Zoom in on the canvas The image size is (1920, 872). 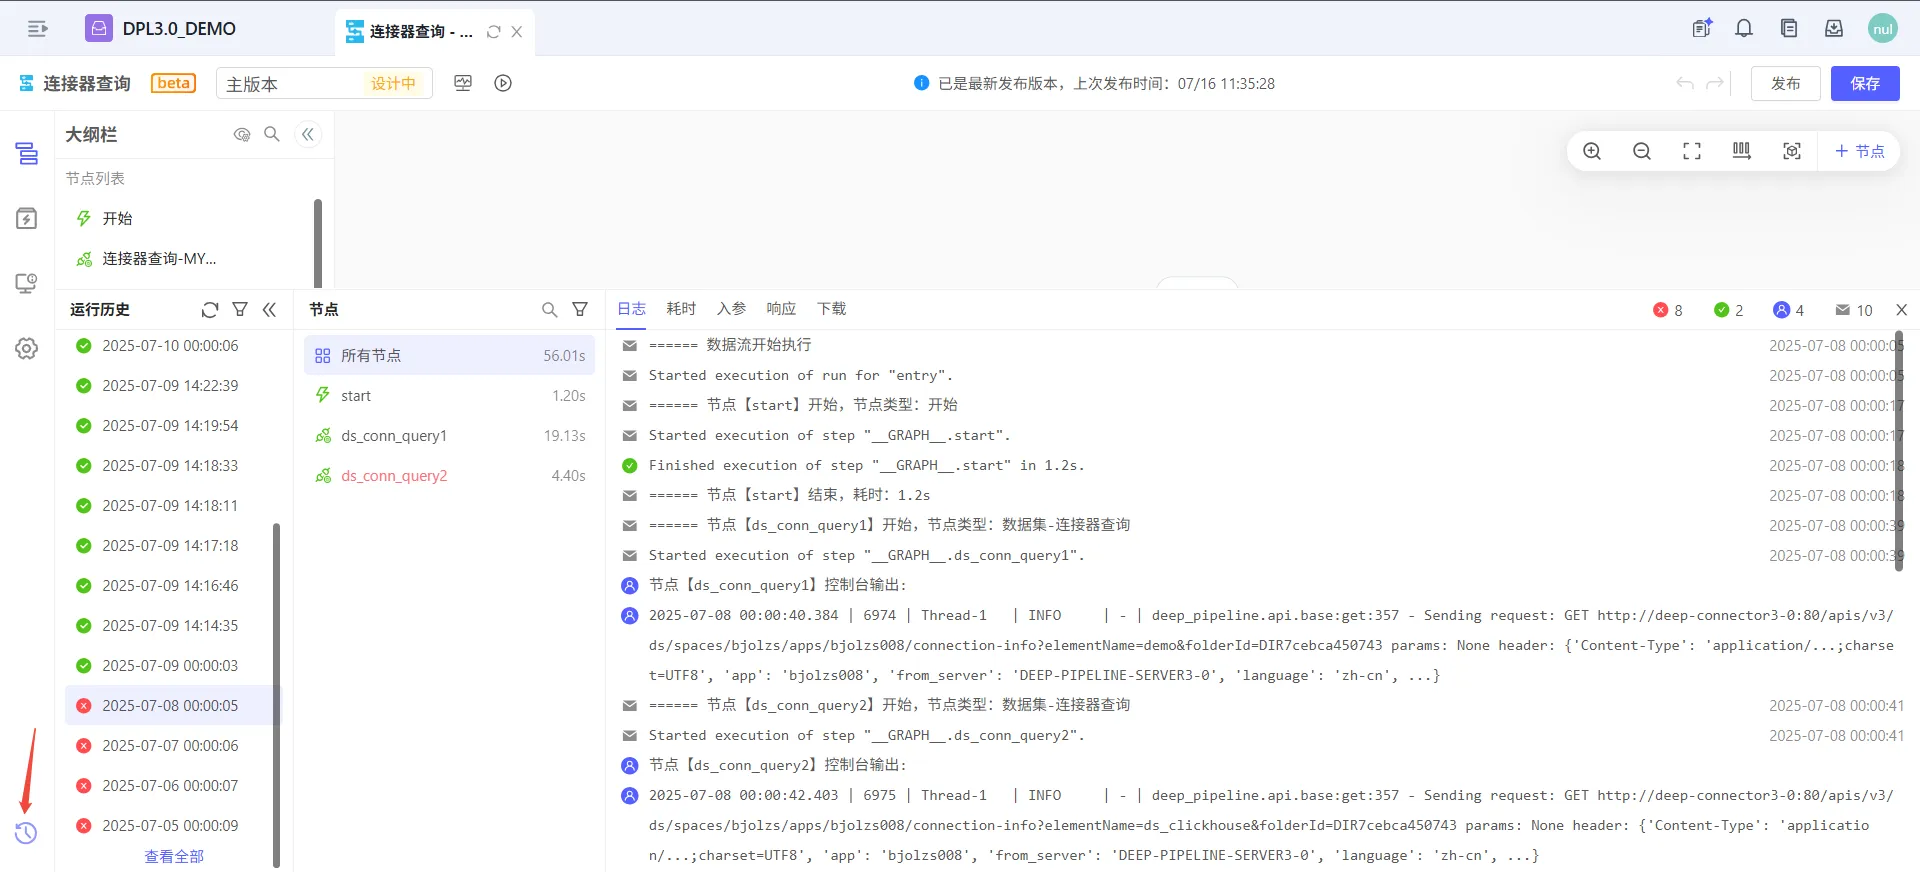click(1592, 151)
